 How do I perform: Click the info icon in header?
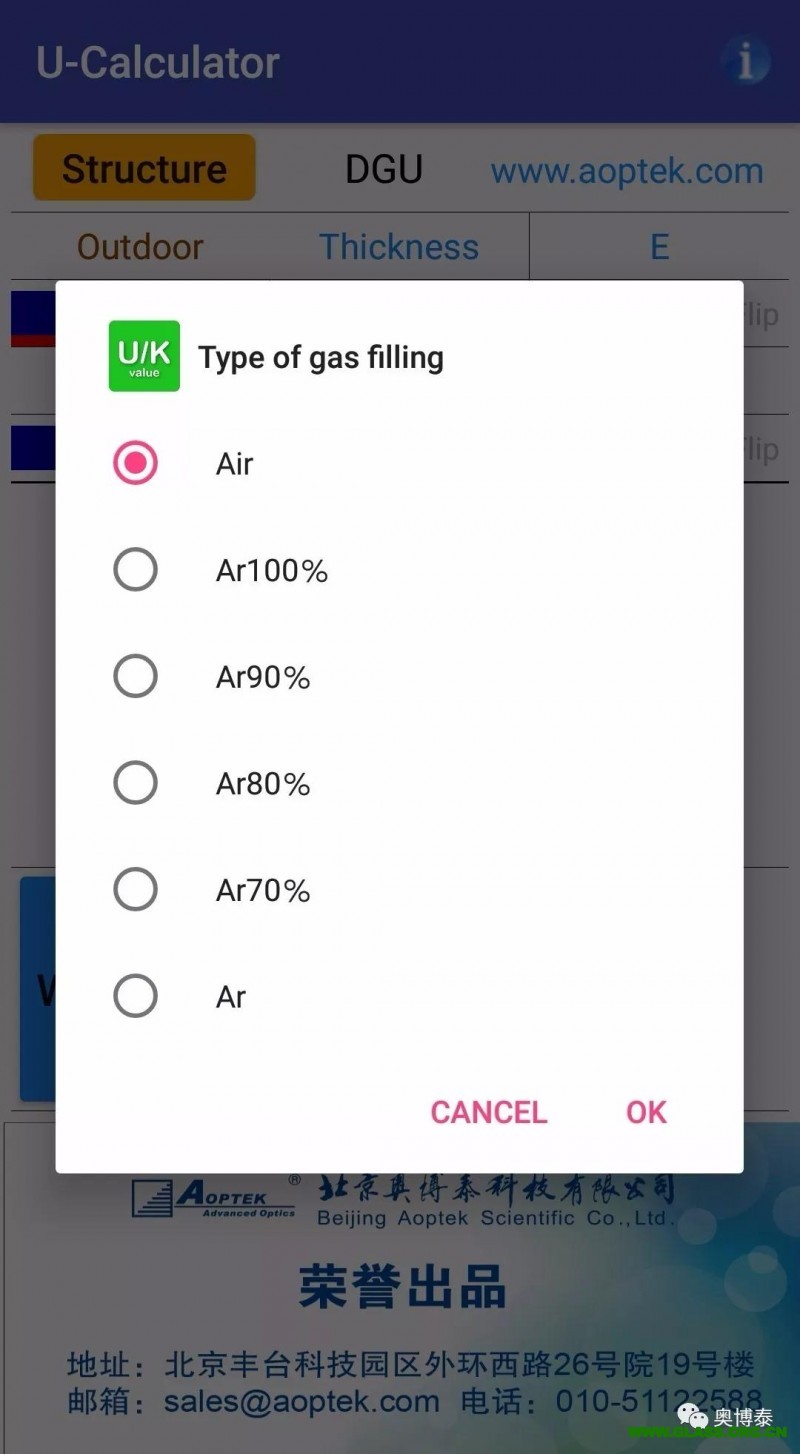pos(745,62)
